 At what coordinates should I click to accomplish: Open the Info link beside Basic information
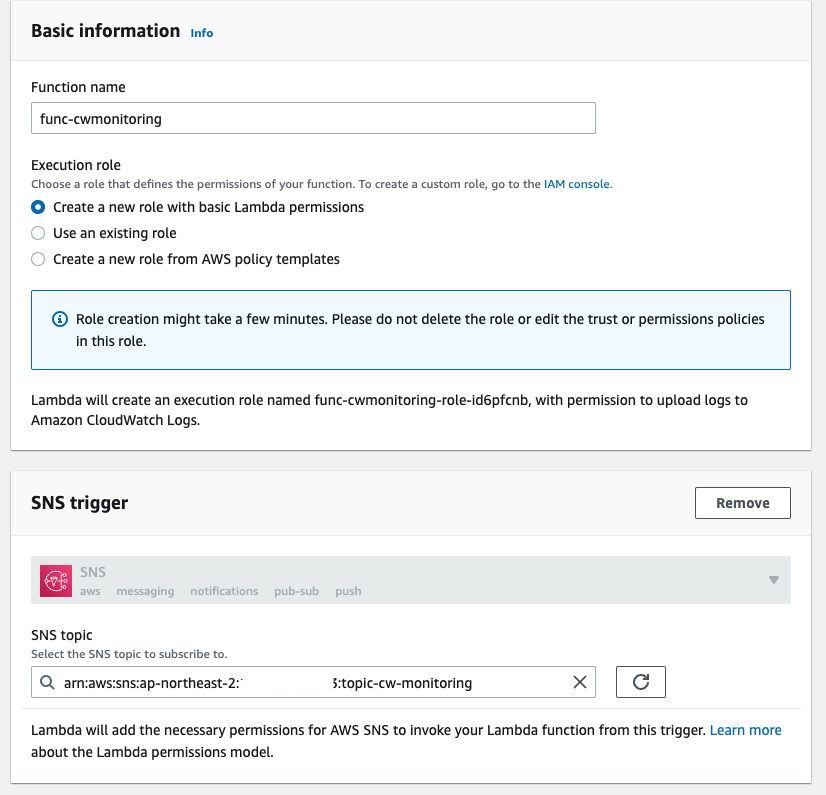pos(202,33)
